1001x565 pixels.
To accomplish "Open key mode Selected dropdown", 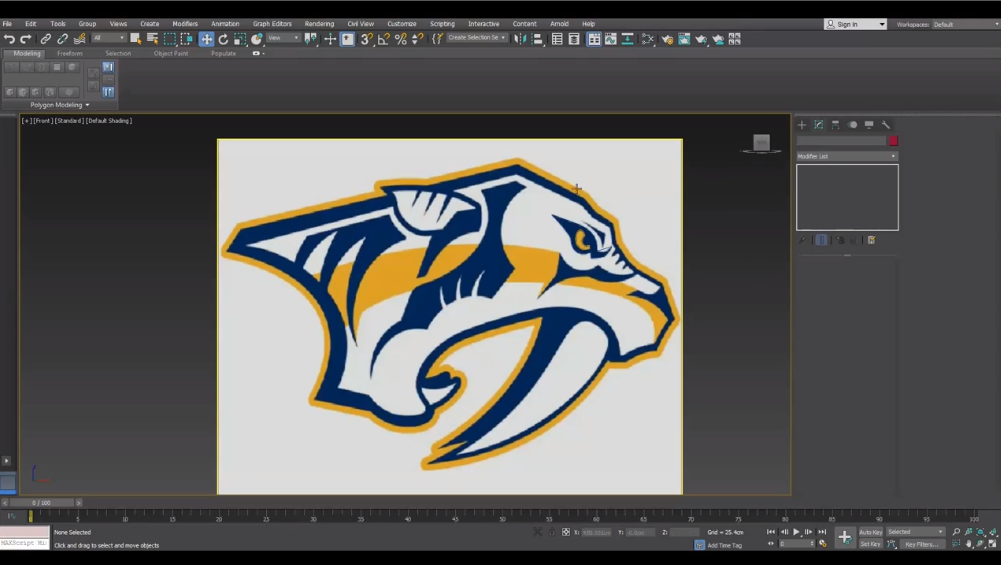I will pos(915,532).
